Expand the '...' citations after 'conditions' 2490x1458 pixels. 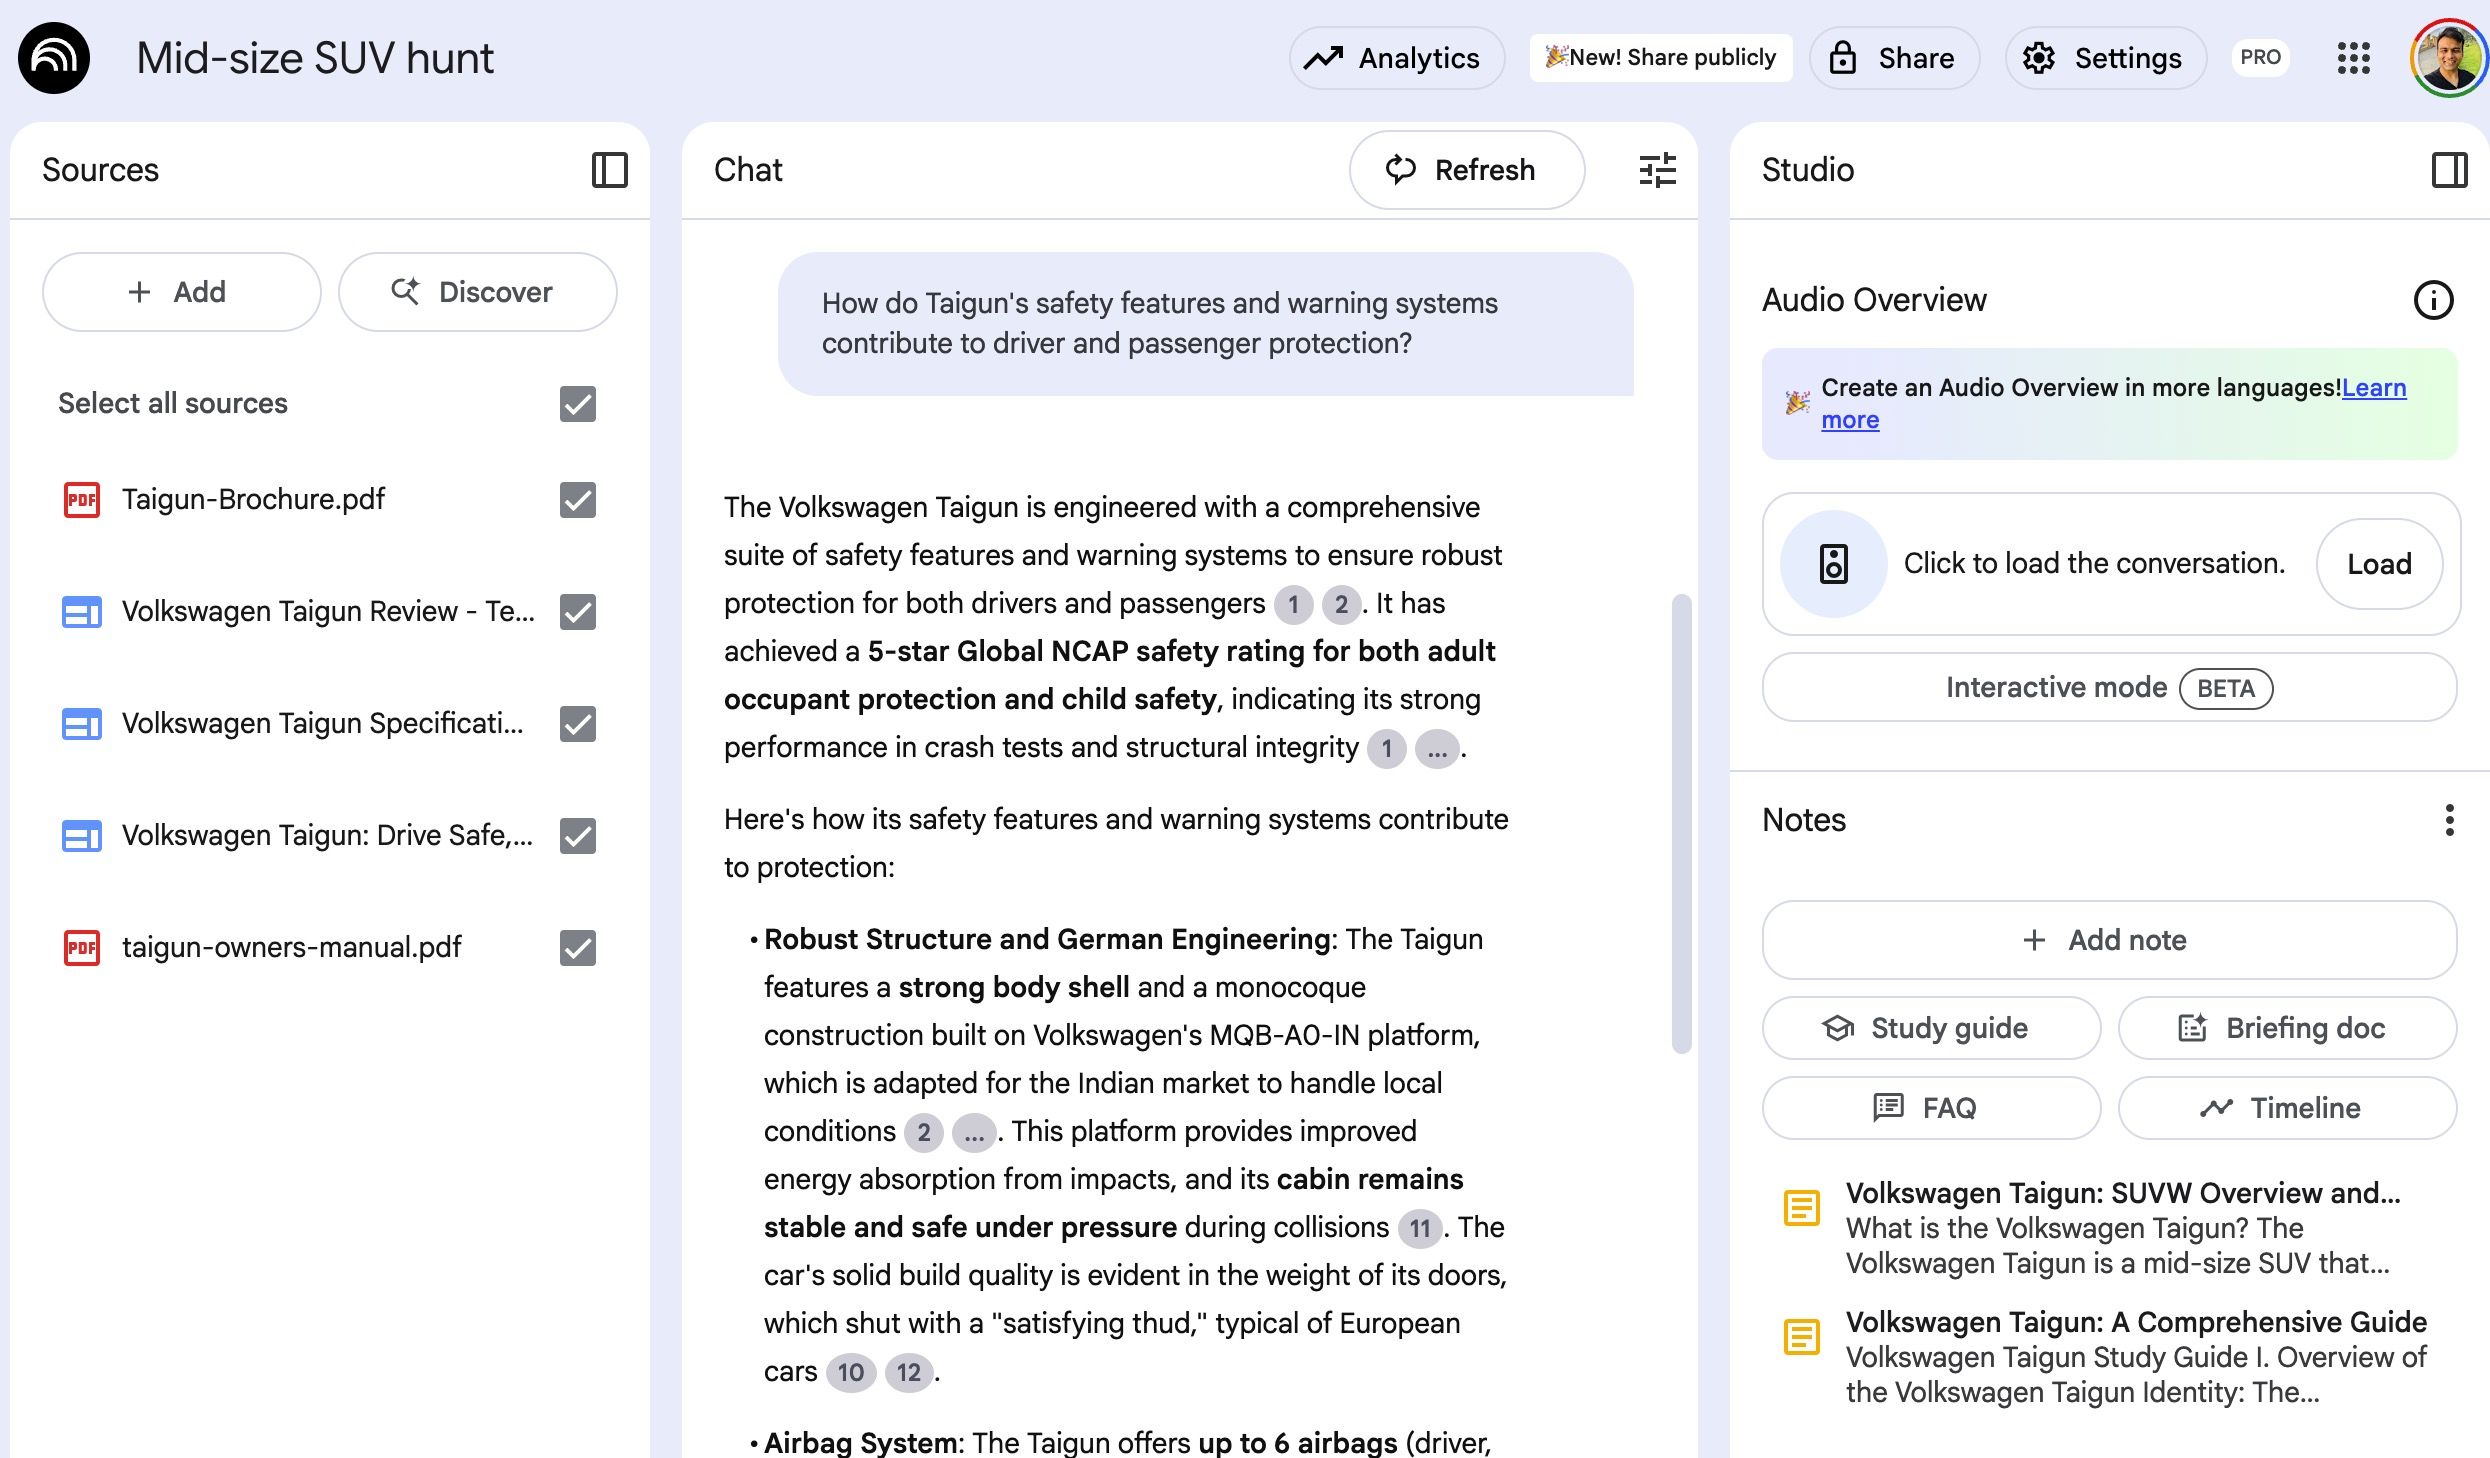coord(974,1132)
